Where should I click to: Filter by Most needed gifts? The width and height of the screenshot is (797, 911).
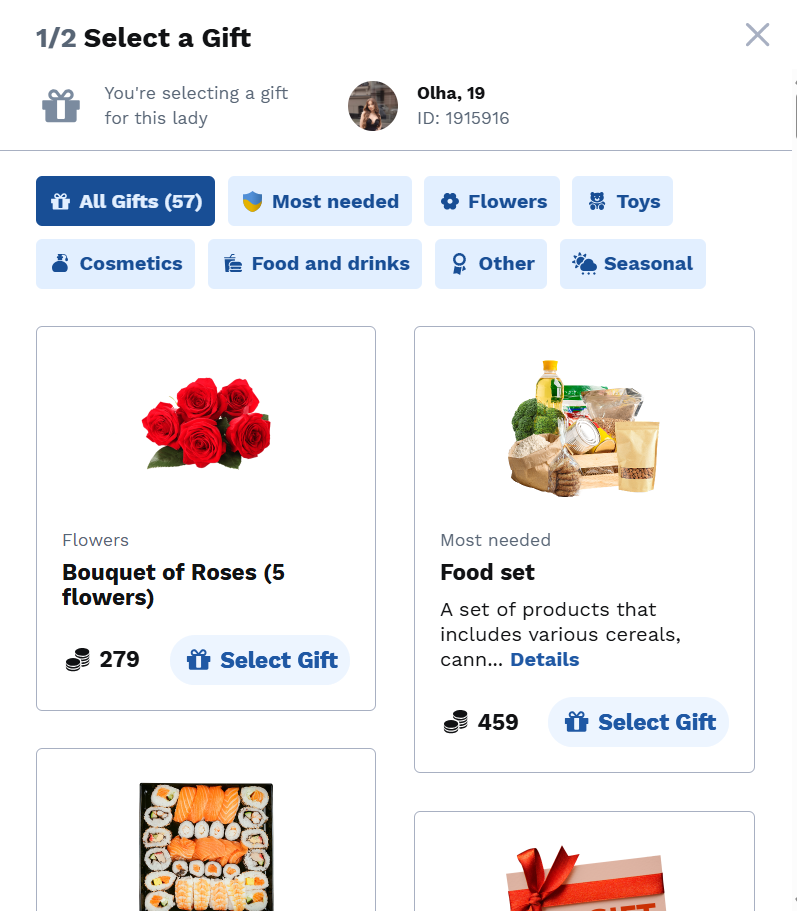tap(320, 201)
